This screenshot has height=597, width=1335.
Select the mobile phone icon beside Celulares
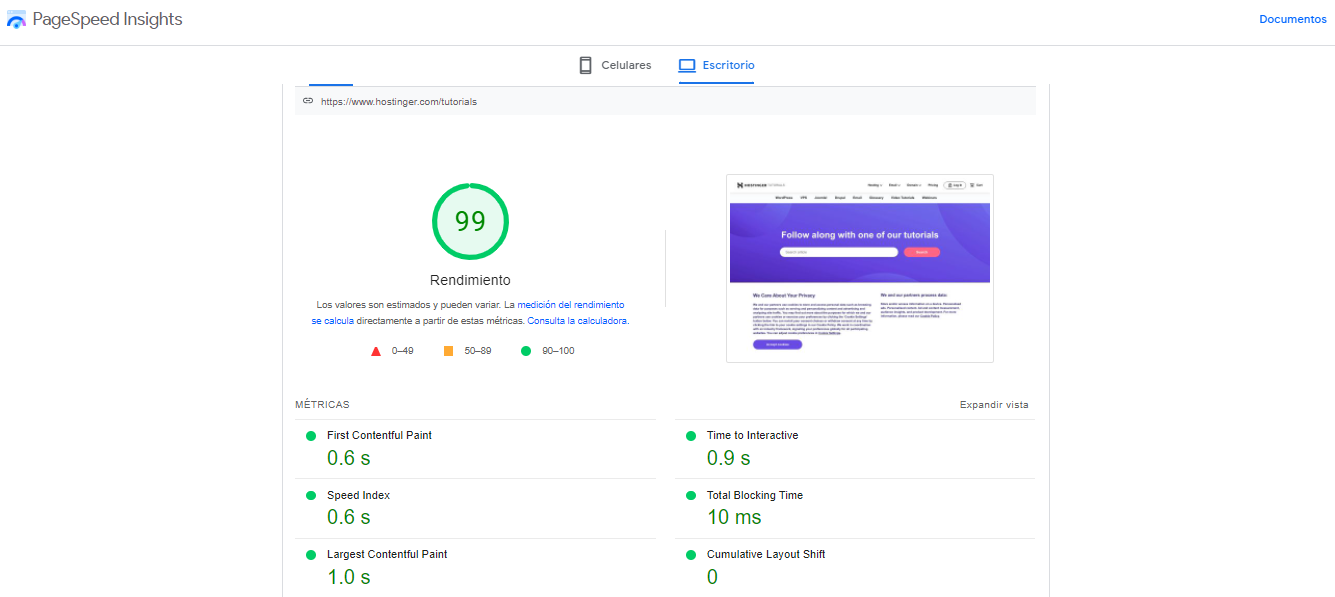click(585, 64)
